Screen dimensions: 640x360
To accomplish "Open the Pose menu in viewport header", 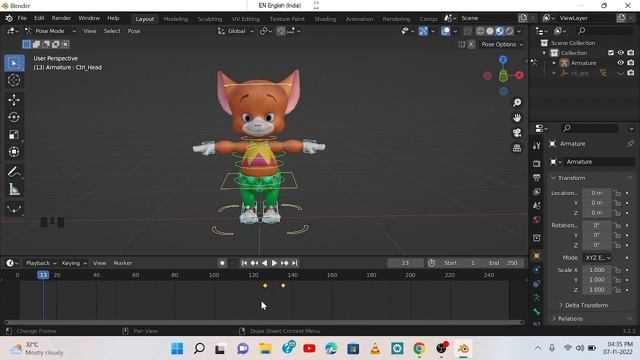I will tap(134, 31).
